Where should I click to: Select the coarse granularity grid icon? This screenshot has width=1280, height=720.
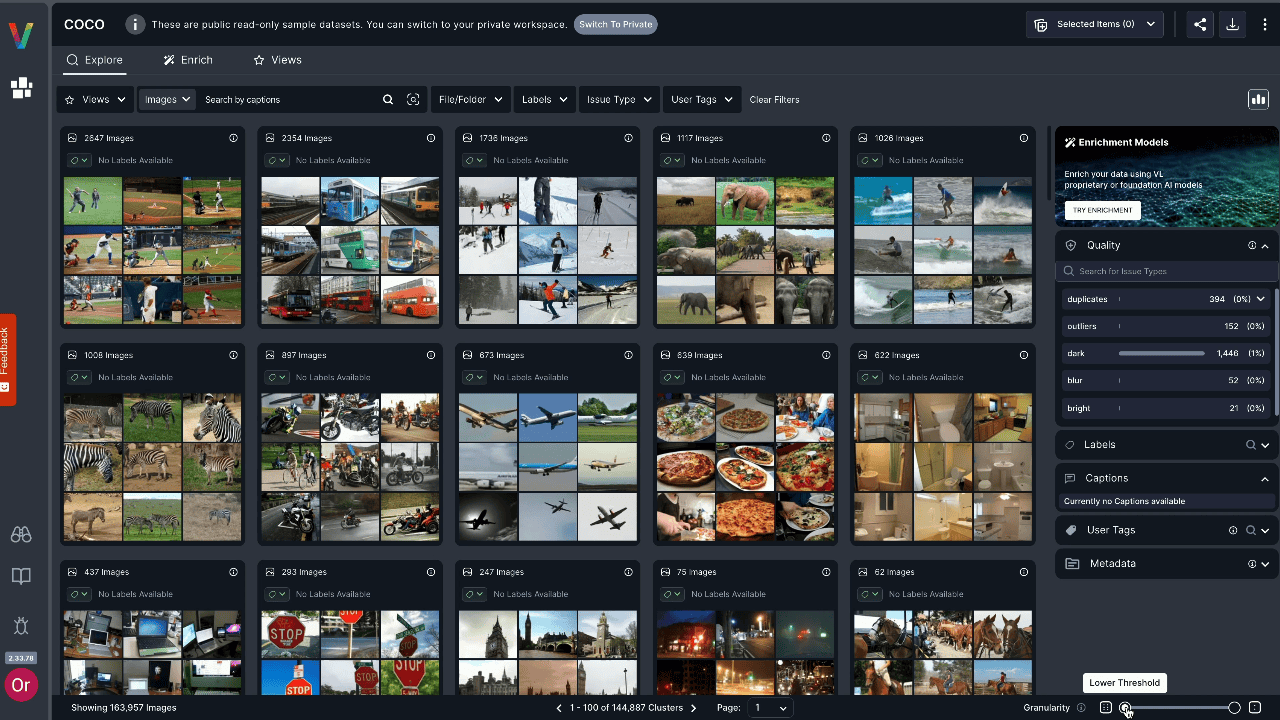point(1106,708)
